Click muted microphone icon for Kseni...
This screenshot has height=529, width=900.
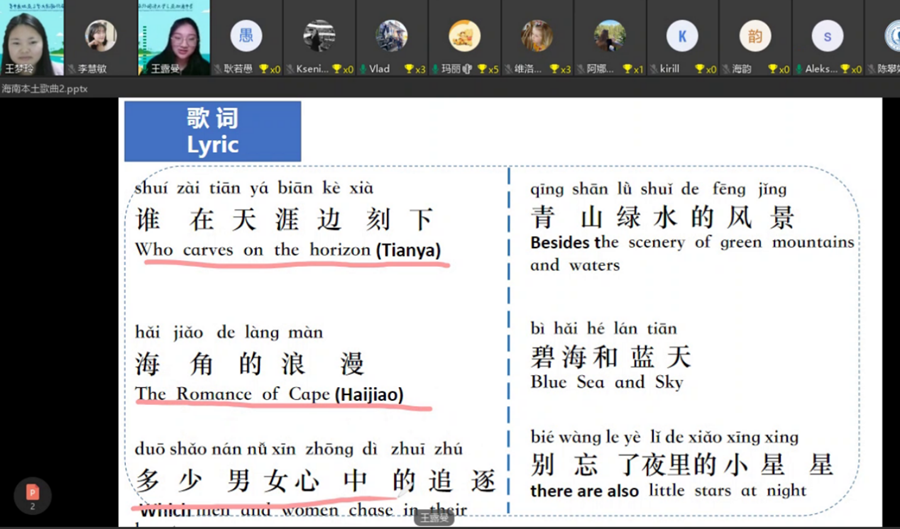click(290, 69)
